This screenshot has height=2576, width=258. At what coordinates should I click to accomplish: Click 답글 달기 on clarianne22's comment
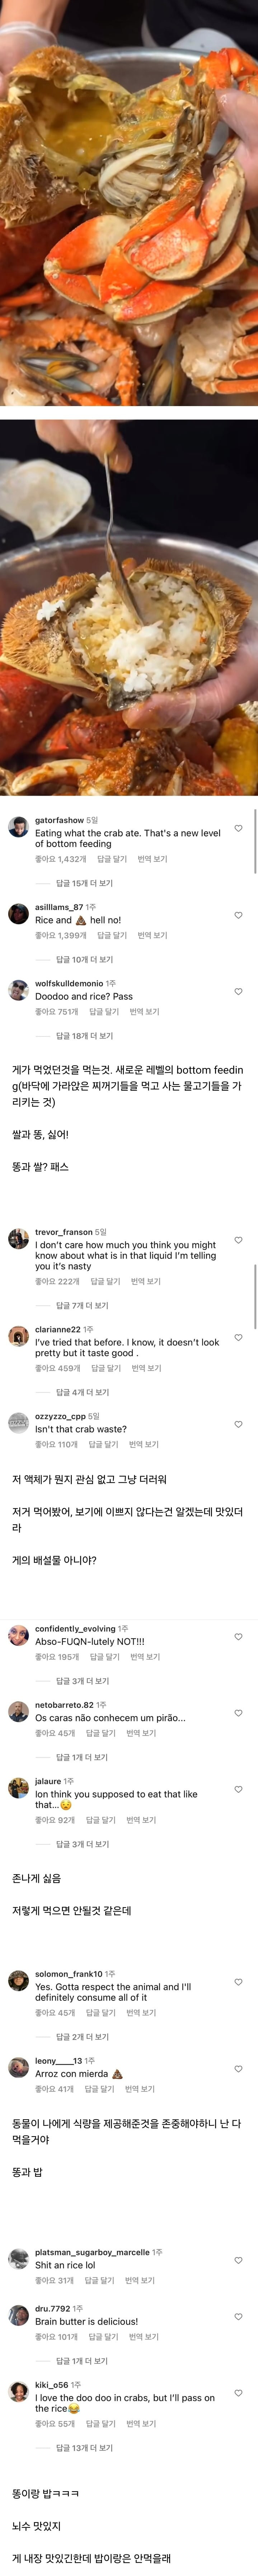click(106, 1368)
